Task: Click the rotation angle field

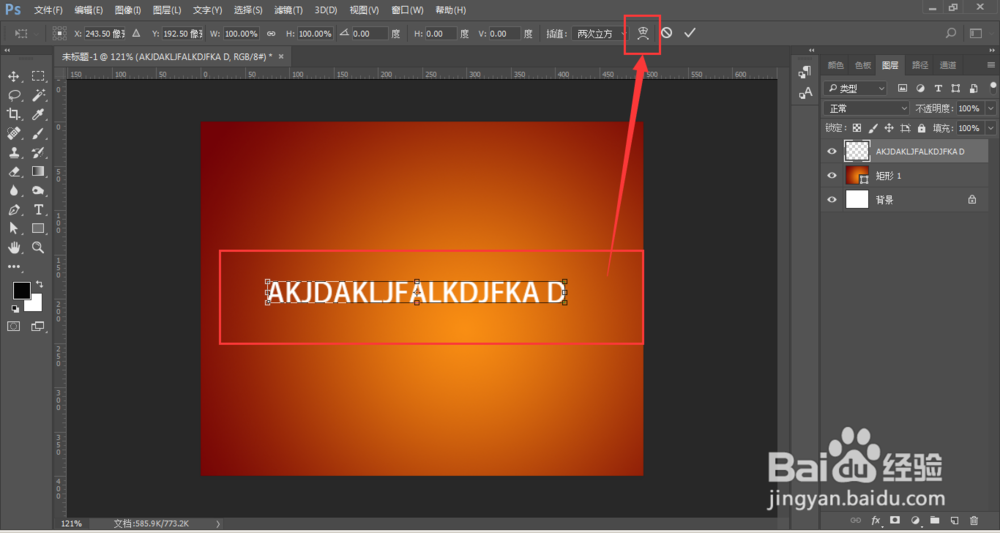Action: click(x=369, y=33)
